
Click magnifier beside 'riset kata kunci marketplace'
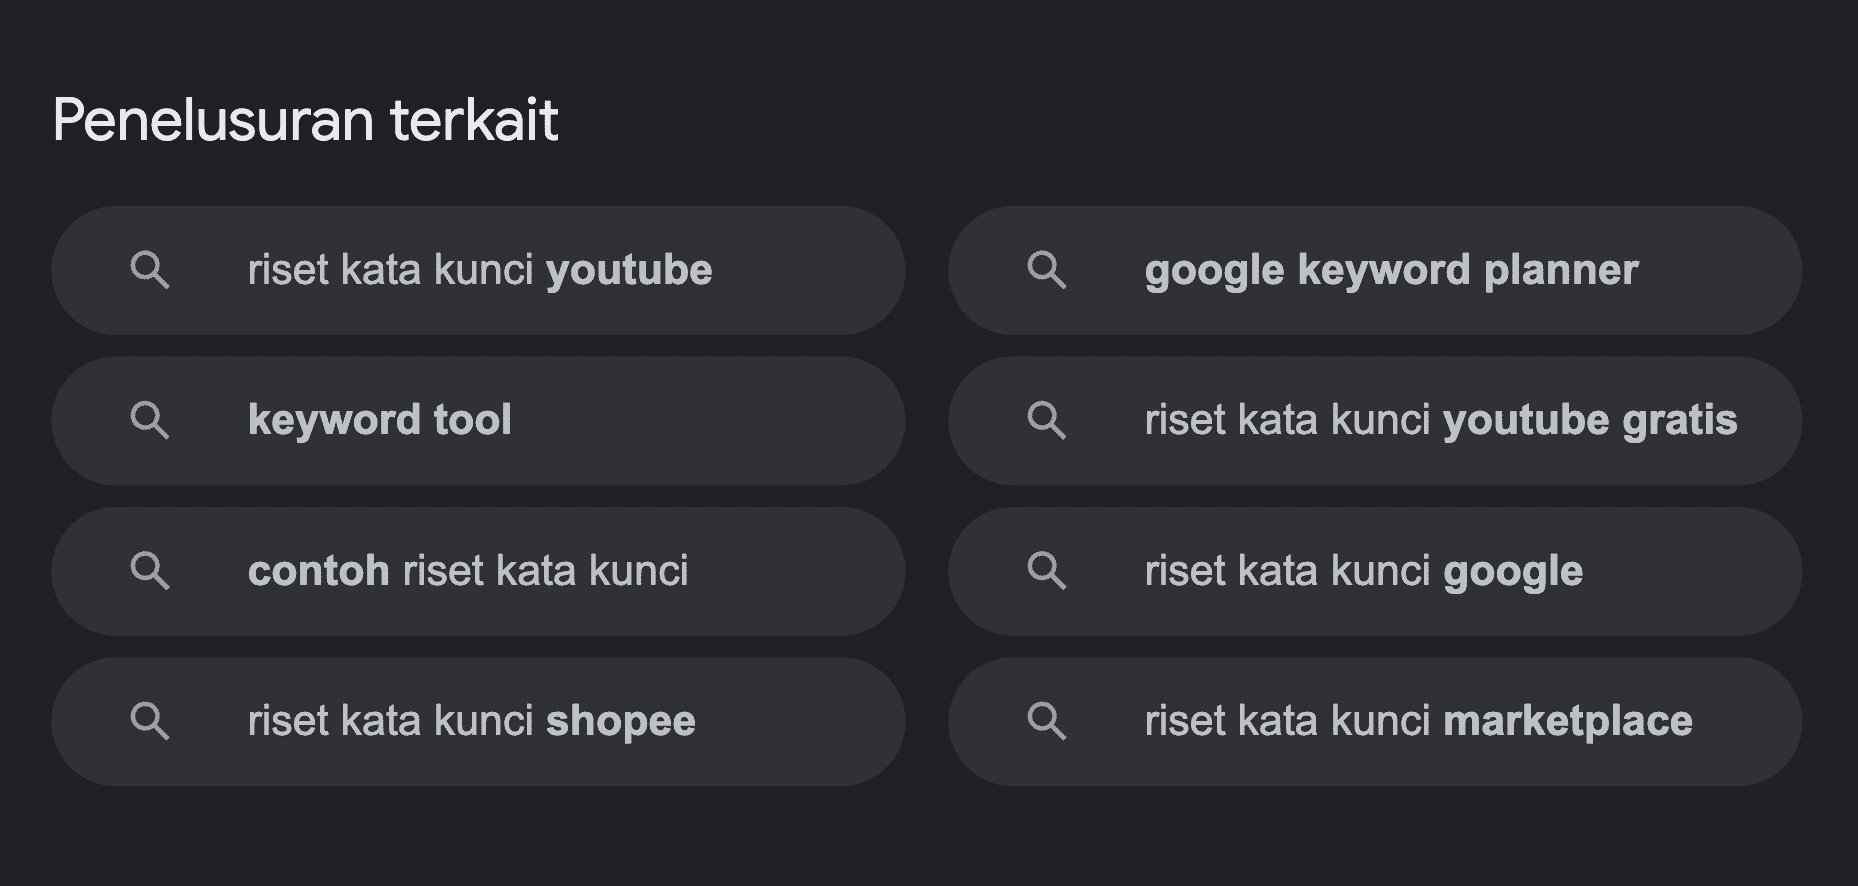tap(1047, 721)
